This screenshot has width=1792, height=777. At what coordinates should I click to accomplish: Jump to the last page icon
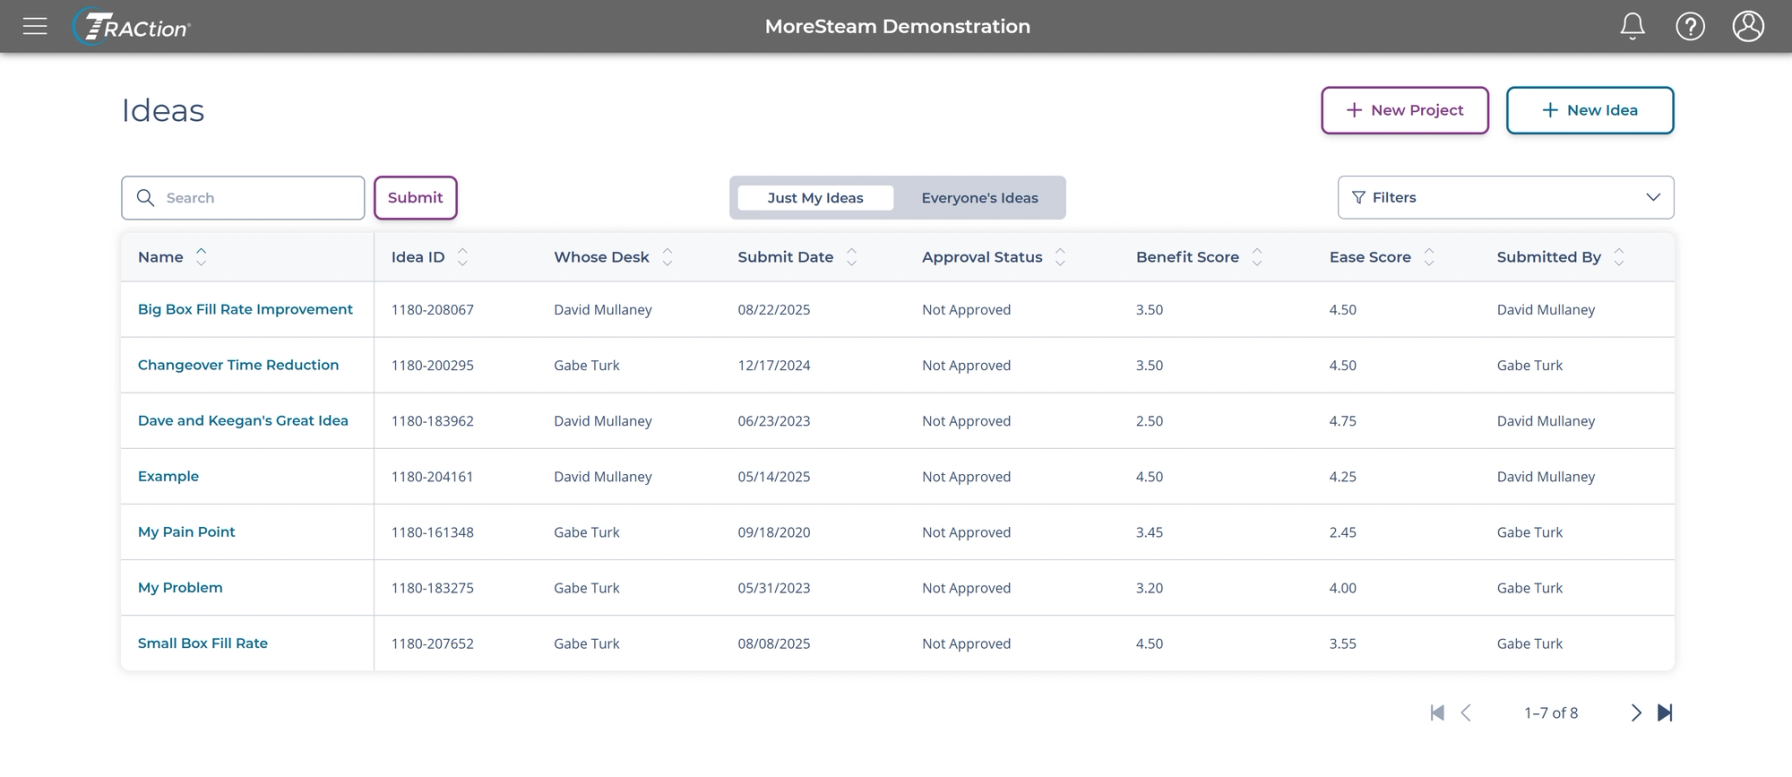[1665, 712]
